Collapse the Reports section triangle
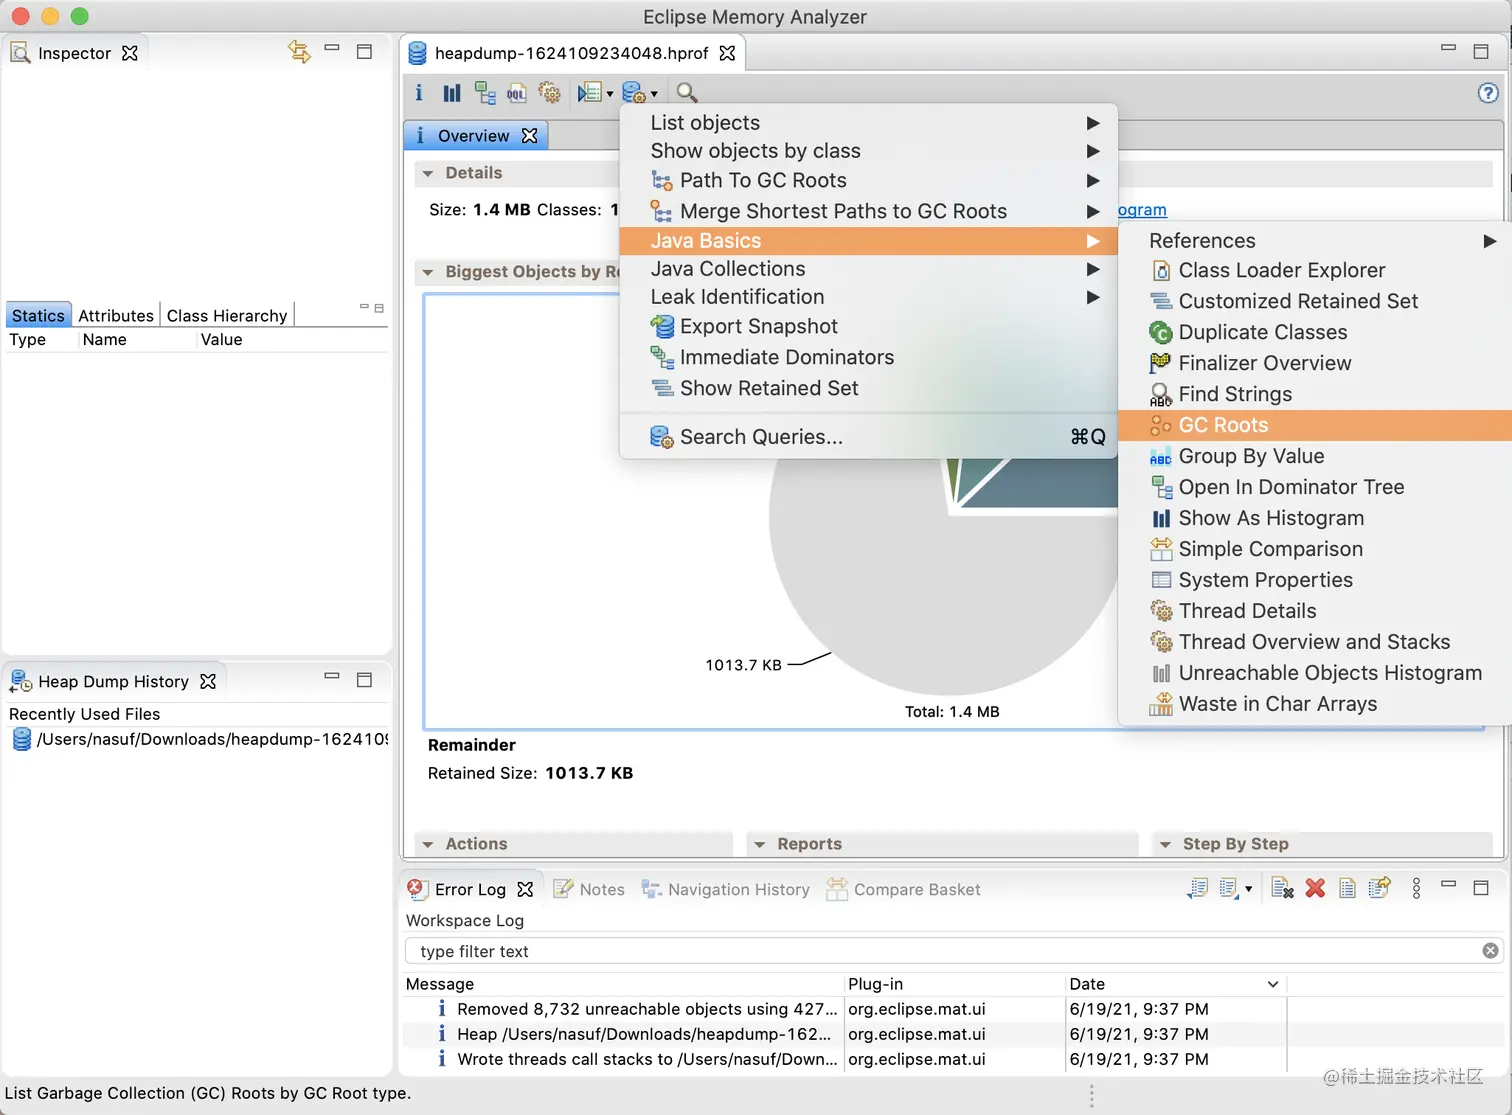The image size is (1512, 1115). (760, 844)
